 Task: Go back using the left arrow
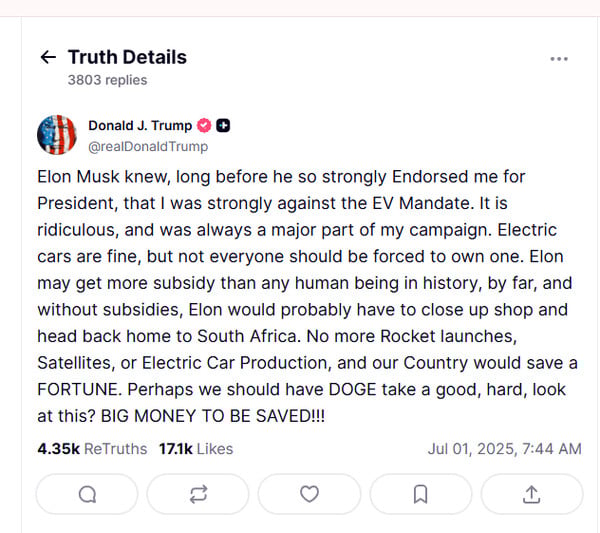(48, 57)
